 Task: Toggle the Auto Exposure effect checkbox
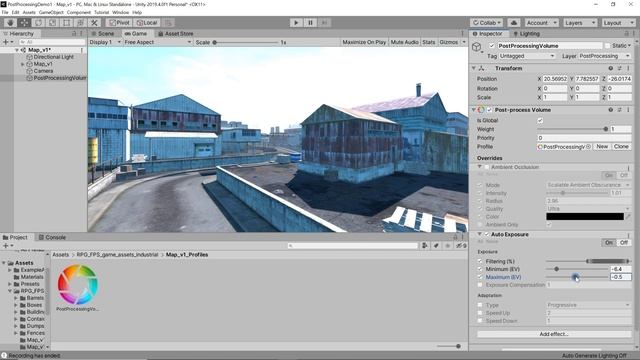[x=487, y=234]
